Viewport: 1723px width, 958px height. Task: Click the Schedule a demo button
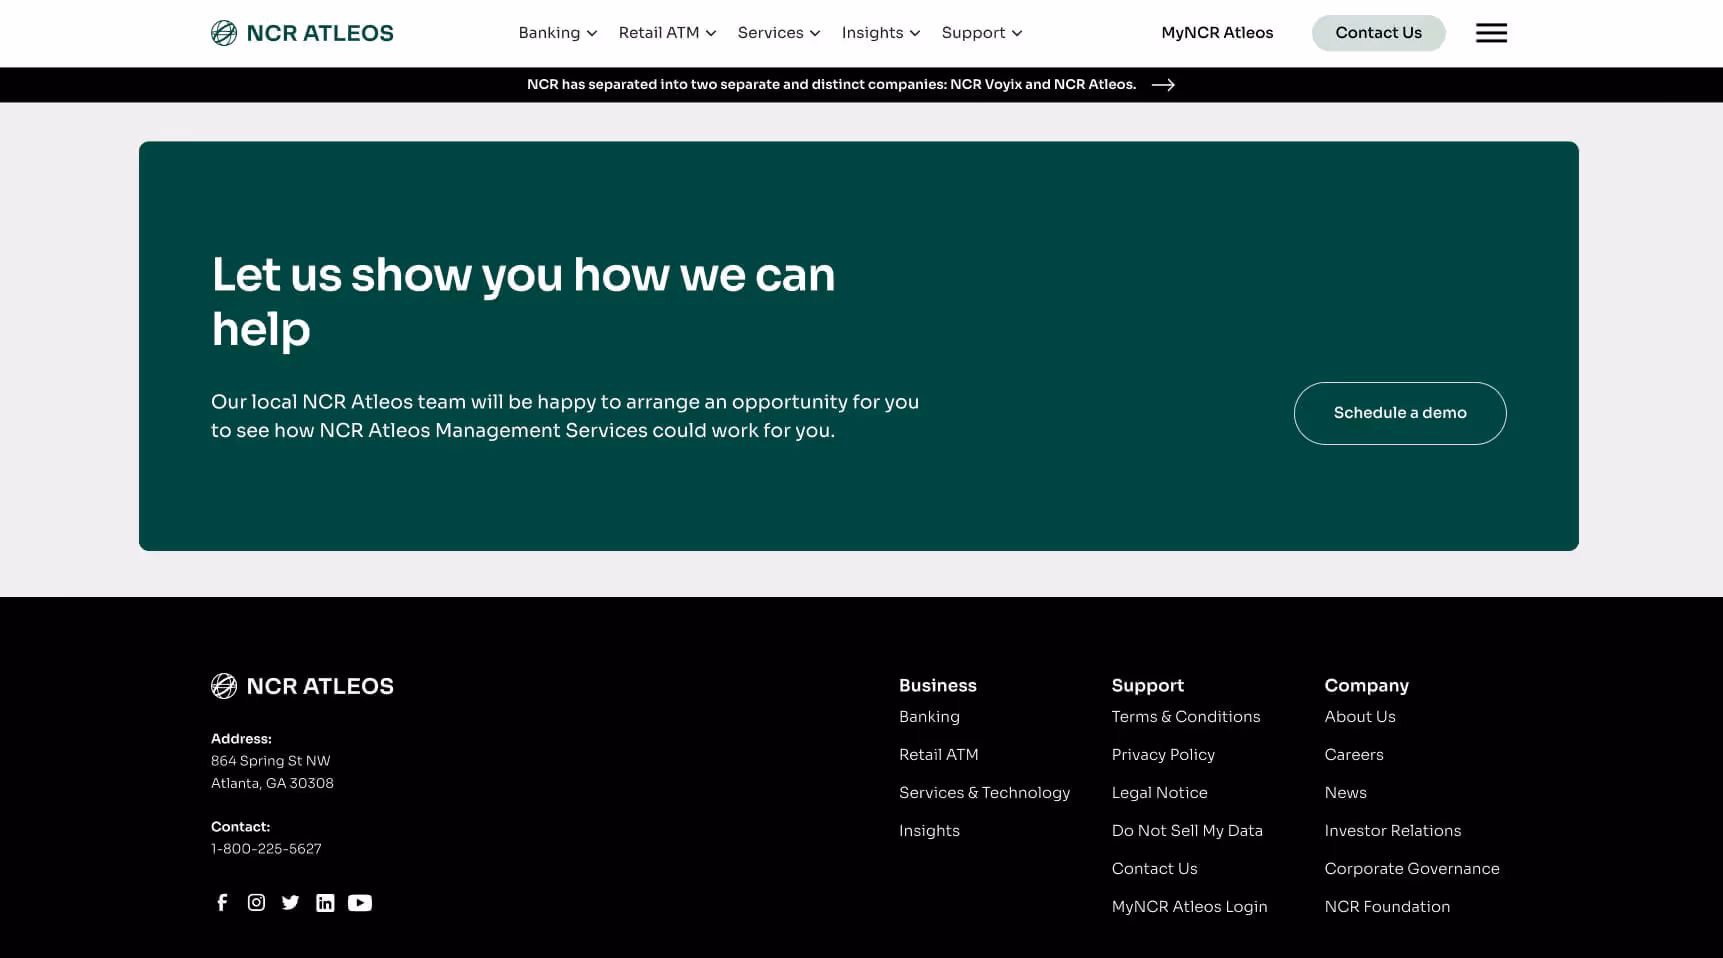tap(1400, 413)
